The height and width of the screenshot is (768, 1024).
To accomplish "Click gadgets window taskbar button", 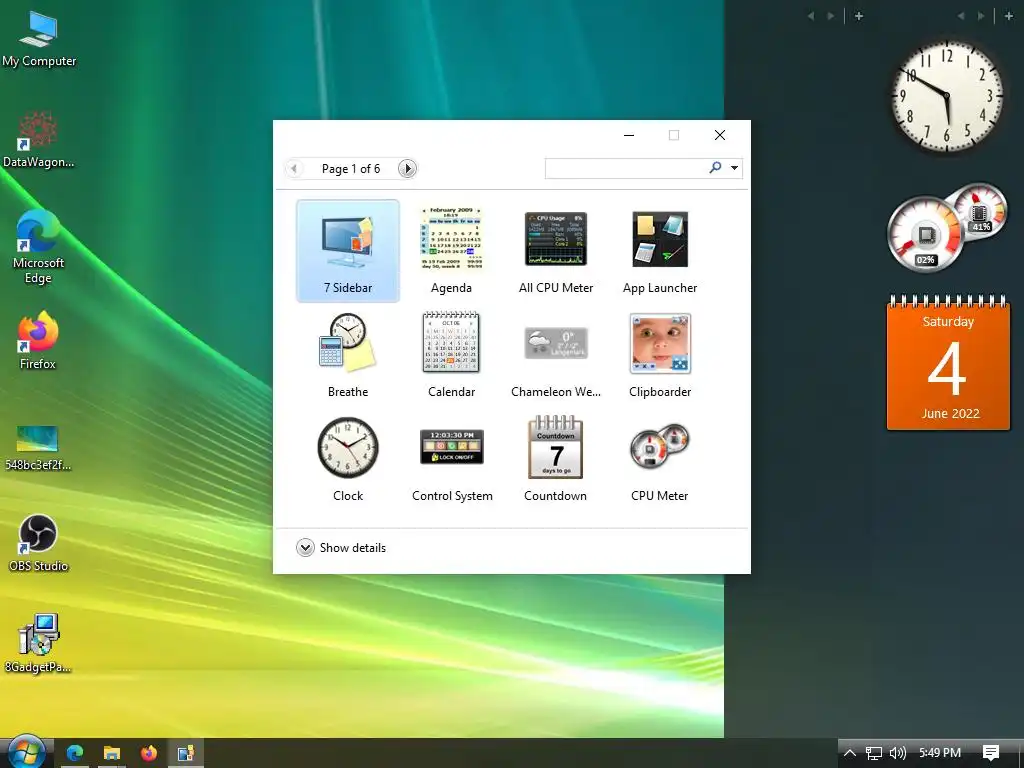I will point(186,753).
